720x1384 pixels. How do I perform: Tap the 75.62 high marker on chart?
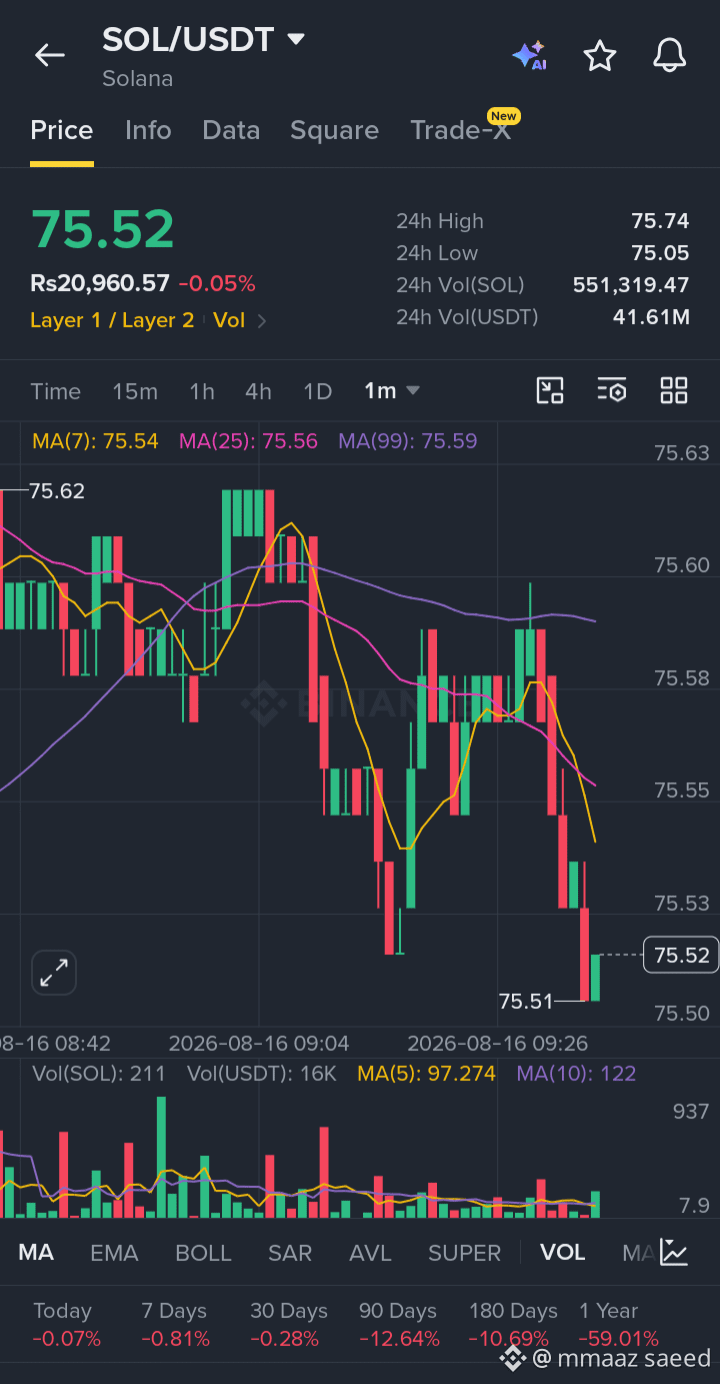pyautogui.click(x=57, y=491)
